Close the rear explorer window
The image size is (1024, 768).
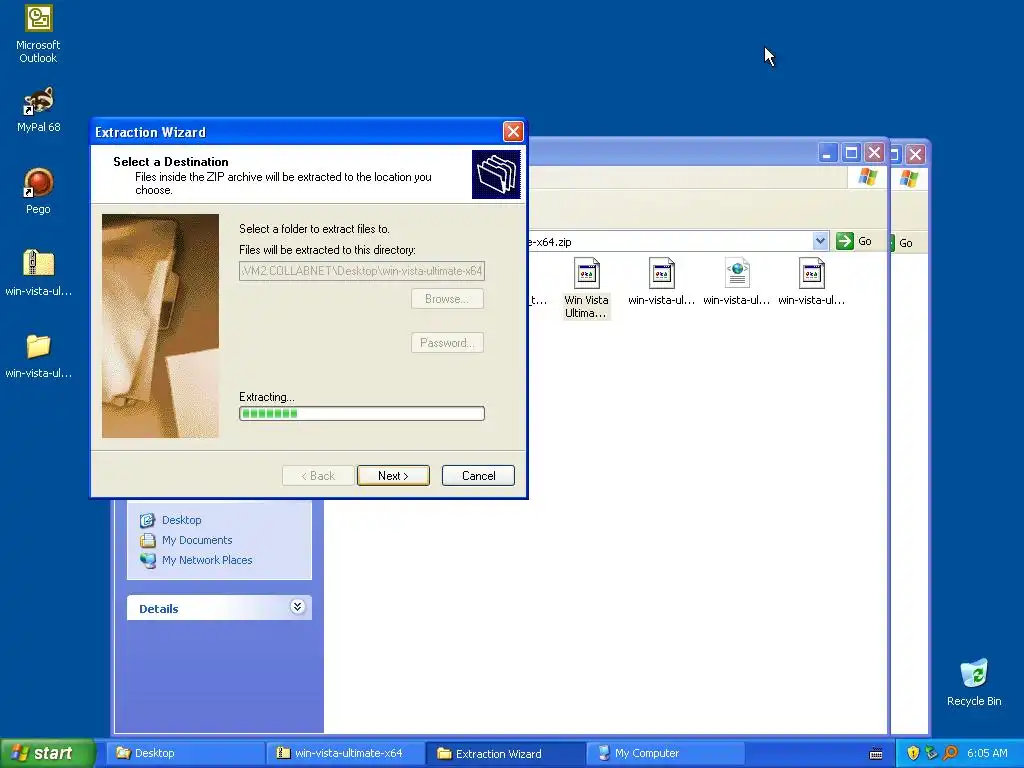(x=916, y=154)
